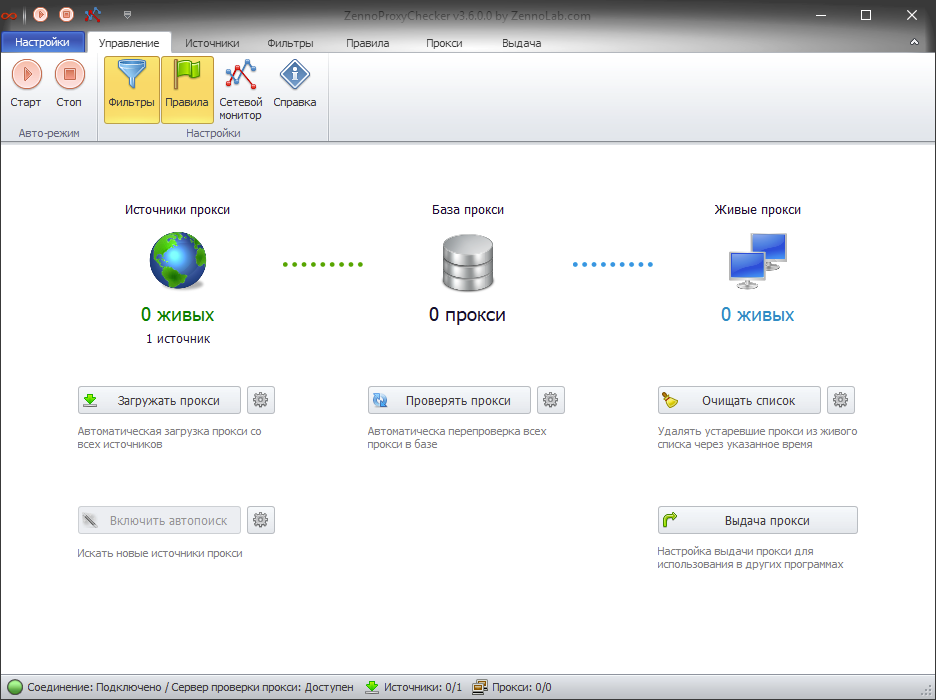The width and height of the screenshot is (936, 700).
Task: Open the quick access toolbar dropdown arrow
Action: (127, 16)
